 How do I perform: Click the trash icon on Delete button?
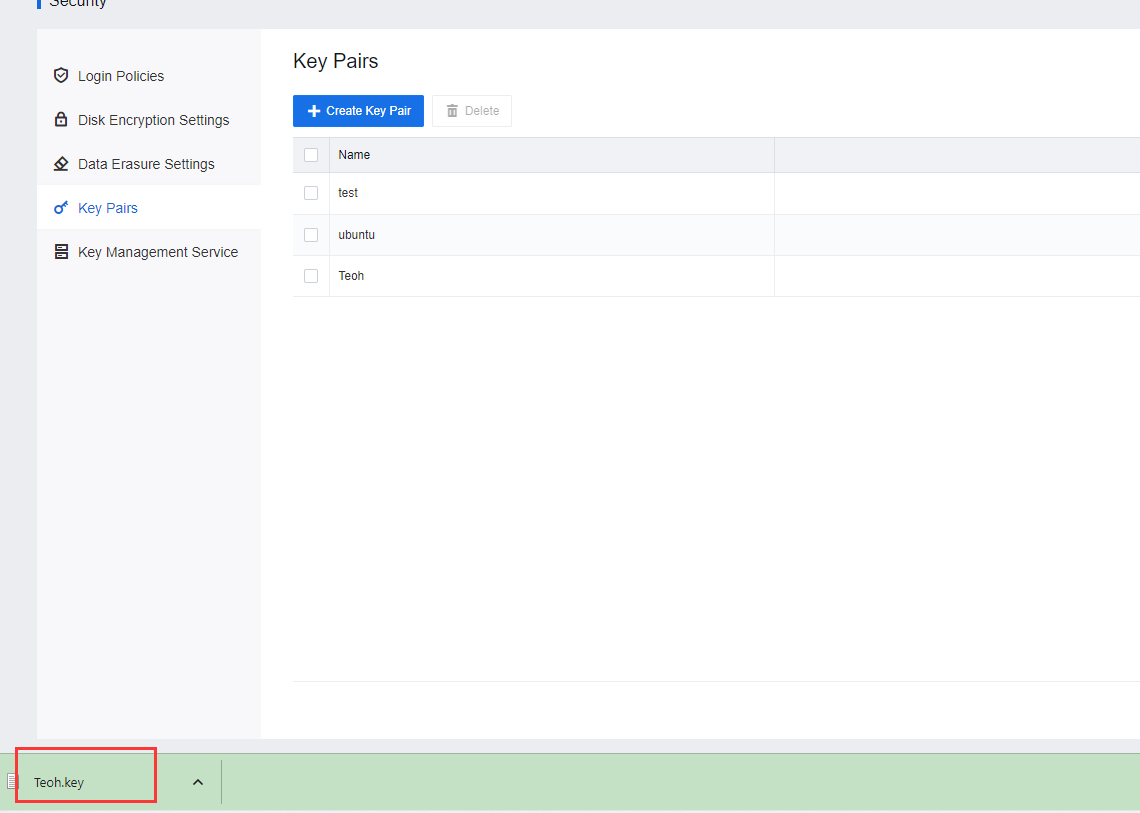tap(452, 111)
